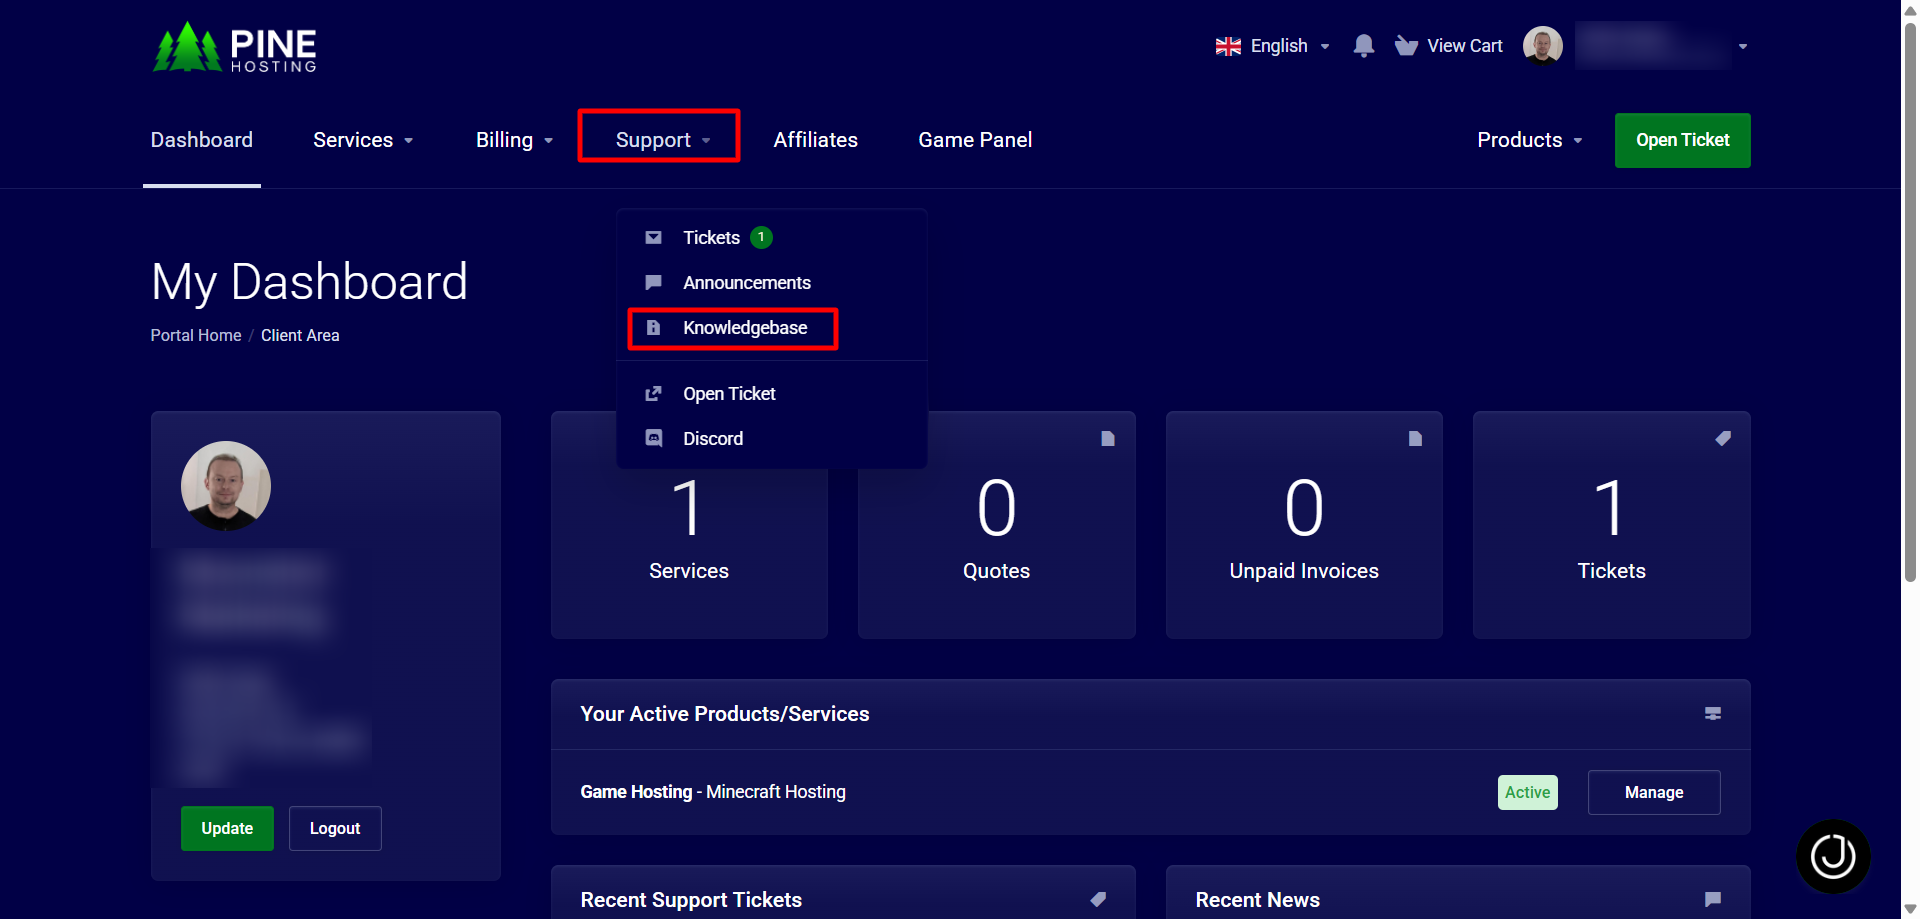Expand the Services menu
This screenshot has height=919, width=1920.
363,140
